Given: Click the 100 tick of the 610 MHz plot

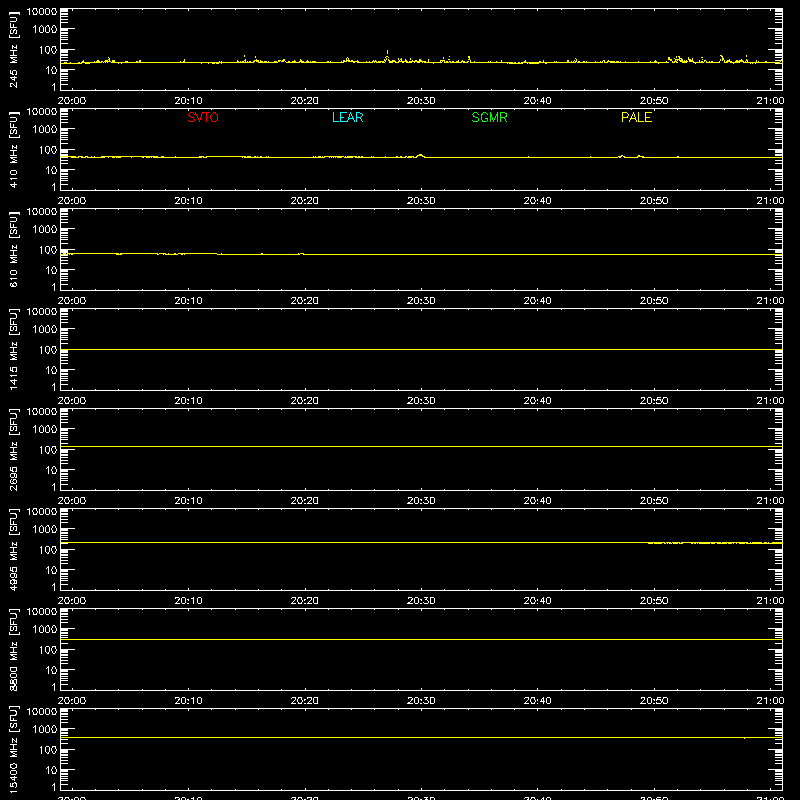Looking at the screenshot, I should point(48,250).
